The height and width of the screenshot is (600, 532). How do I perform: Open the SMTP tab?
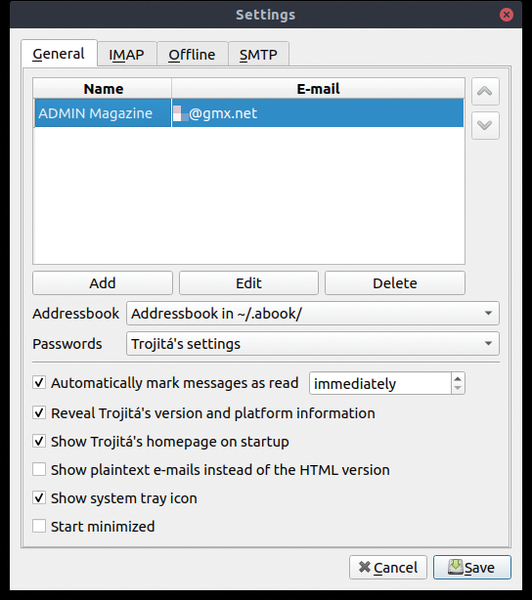258,54
